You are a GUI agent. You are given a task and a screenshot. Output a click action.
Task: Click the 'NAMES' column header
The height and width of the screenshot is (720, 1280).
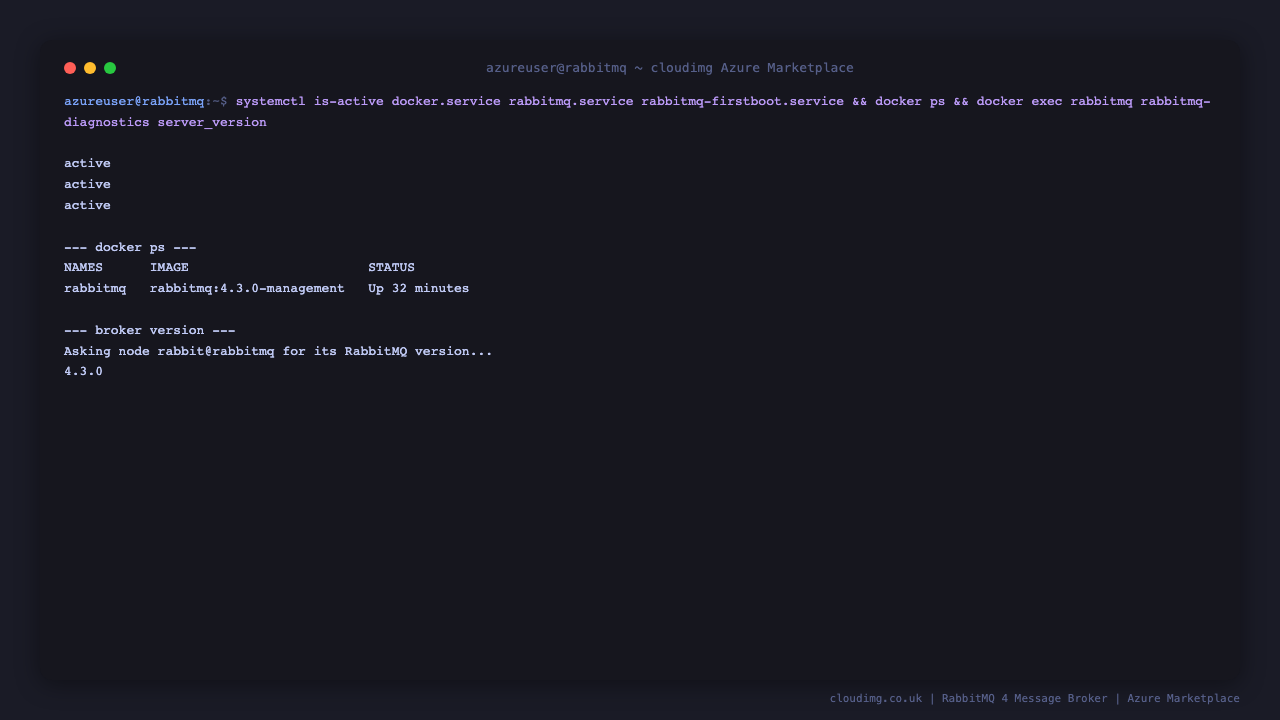pos(83,267)
